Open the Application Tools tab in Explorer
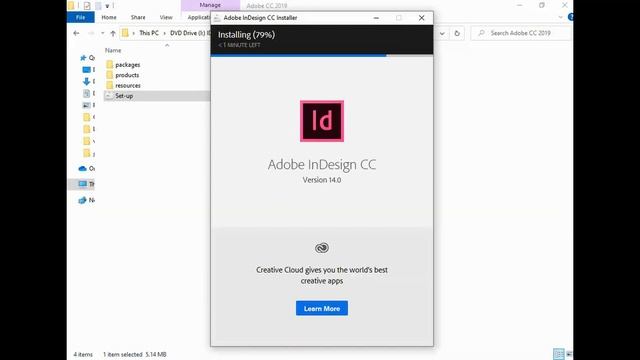Screen dimensions: 640x360 tap(199, 17)
